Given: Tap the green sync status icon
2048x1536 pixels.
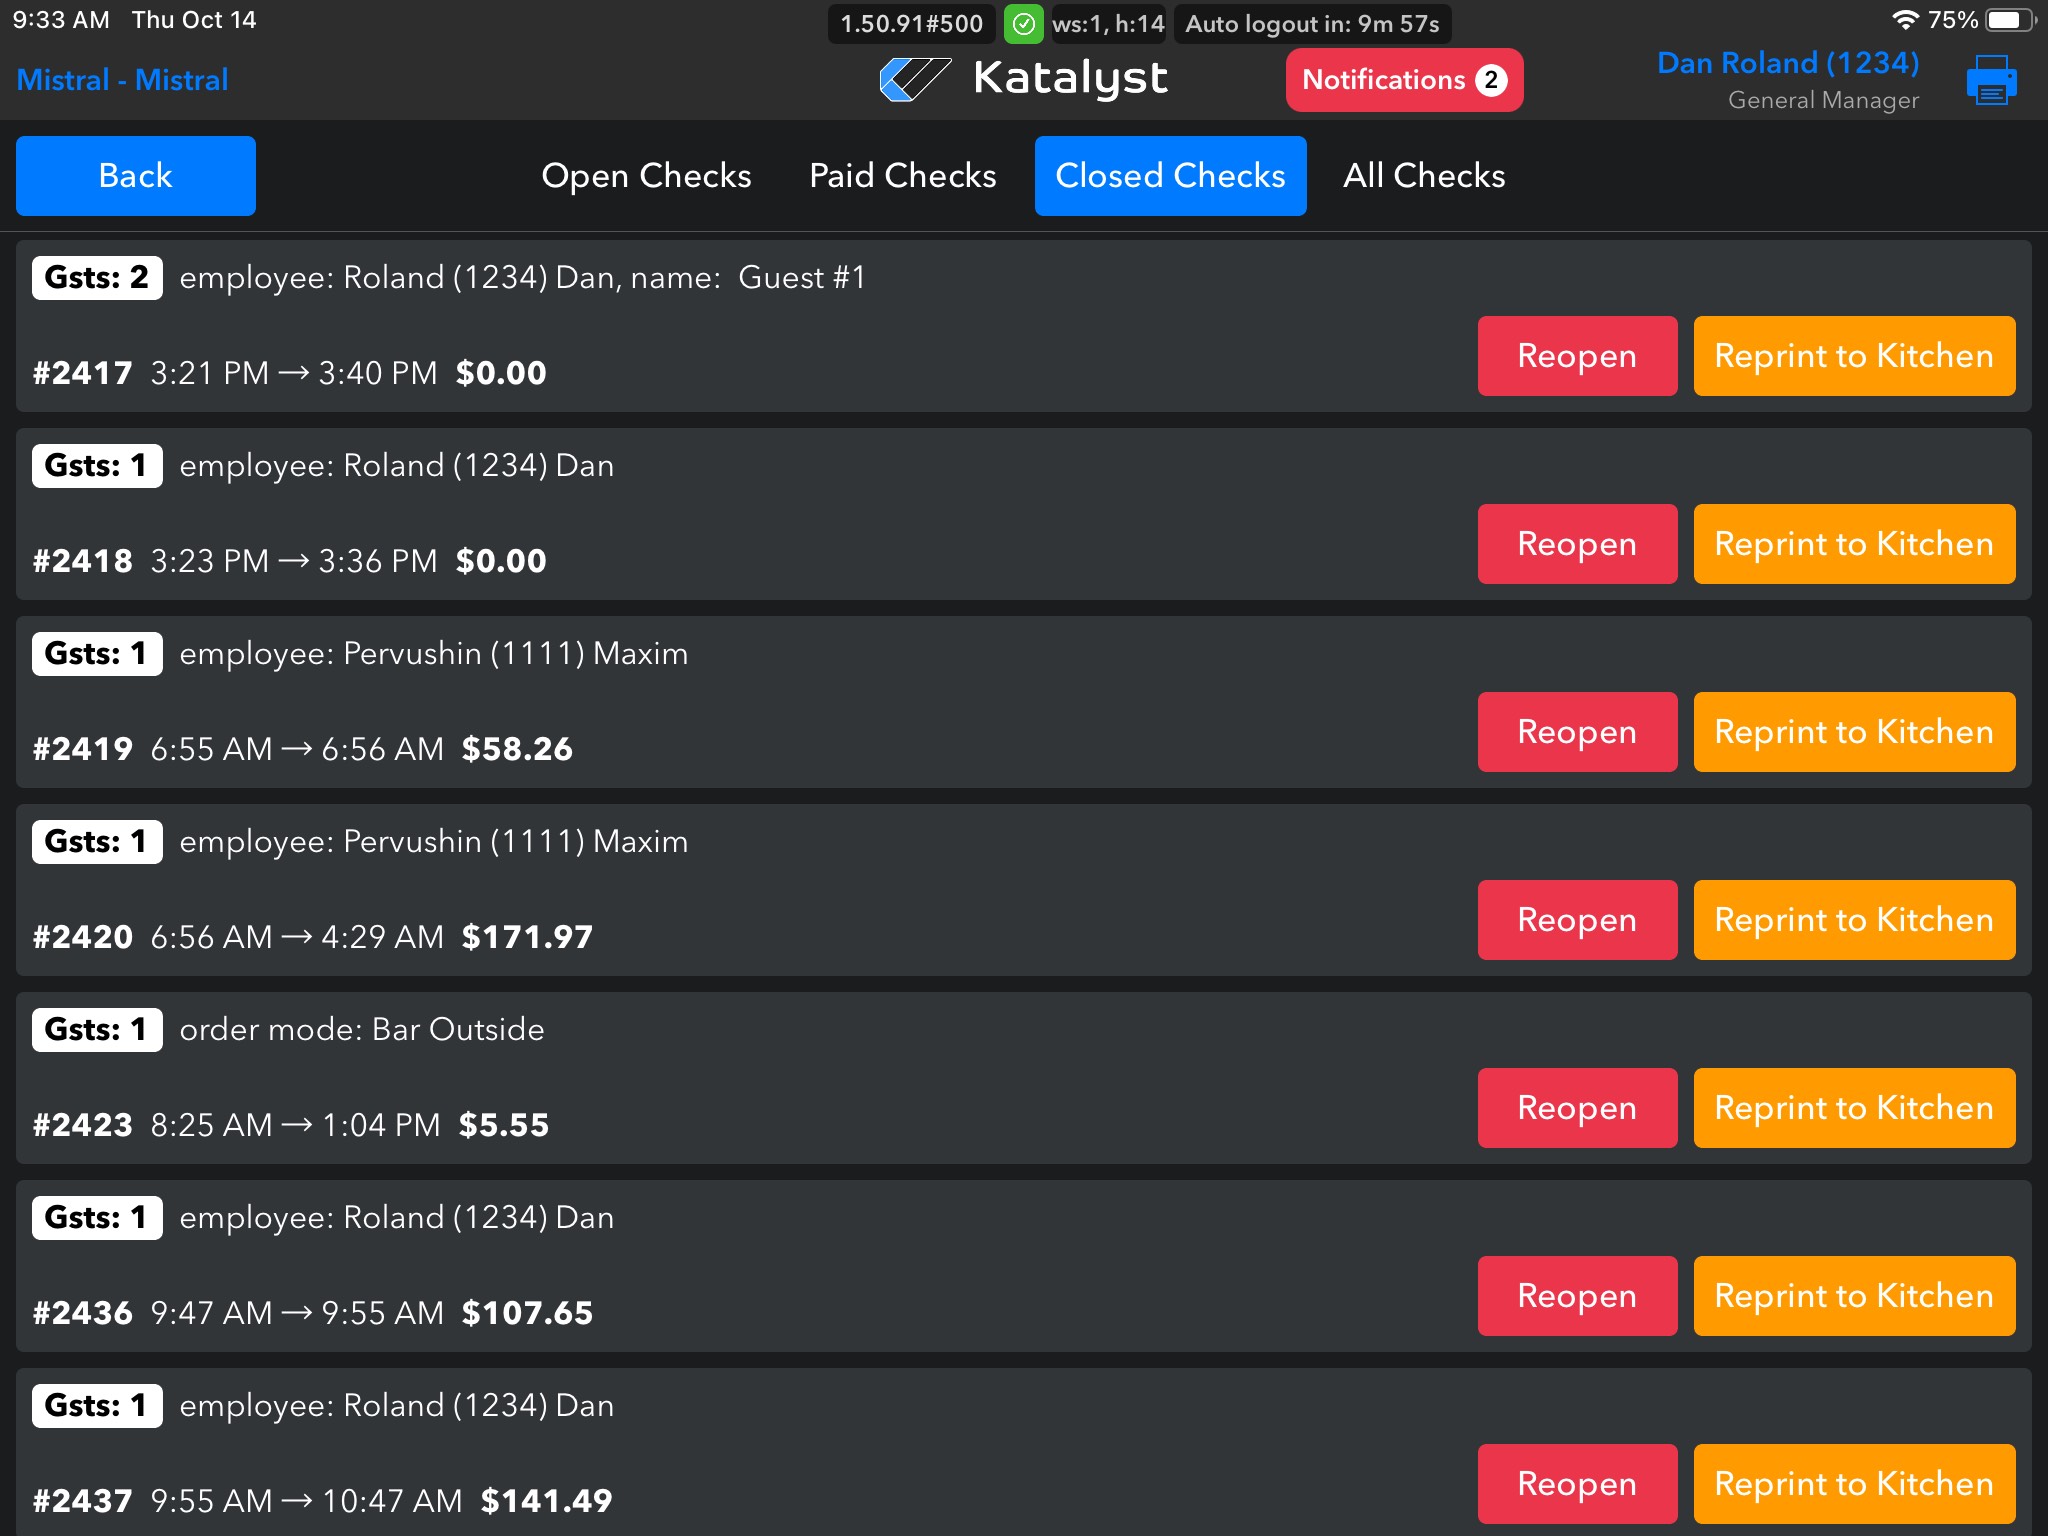Looking at the screenshot, I should (1023, 24).
